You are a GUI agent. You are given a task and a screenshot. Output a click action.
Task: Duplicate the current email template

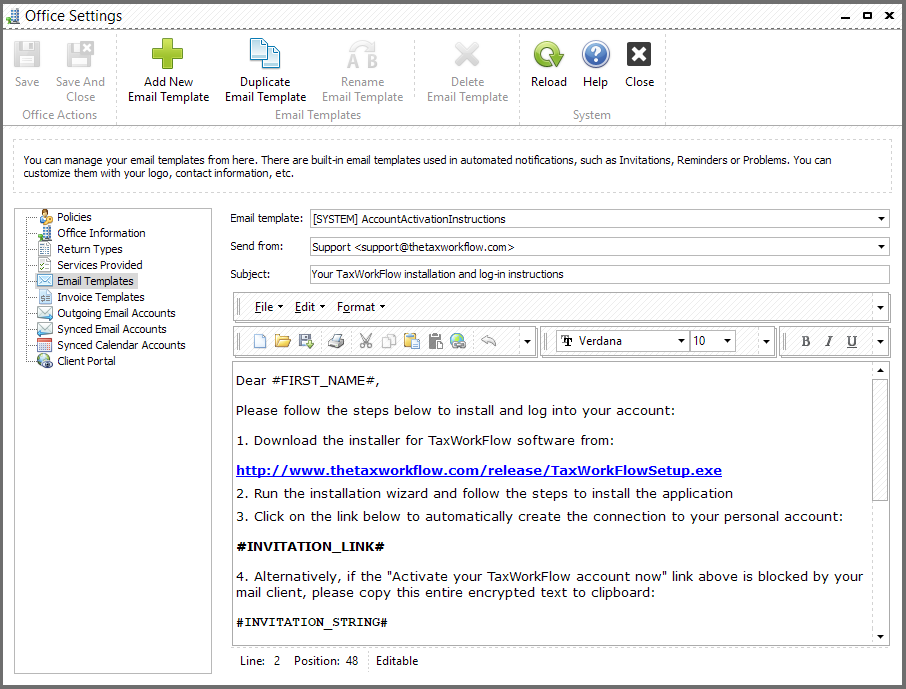point(265,71)
